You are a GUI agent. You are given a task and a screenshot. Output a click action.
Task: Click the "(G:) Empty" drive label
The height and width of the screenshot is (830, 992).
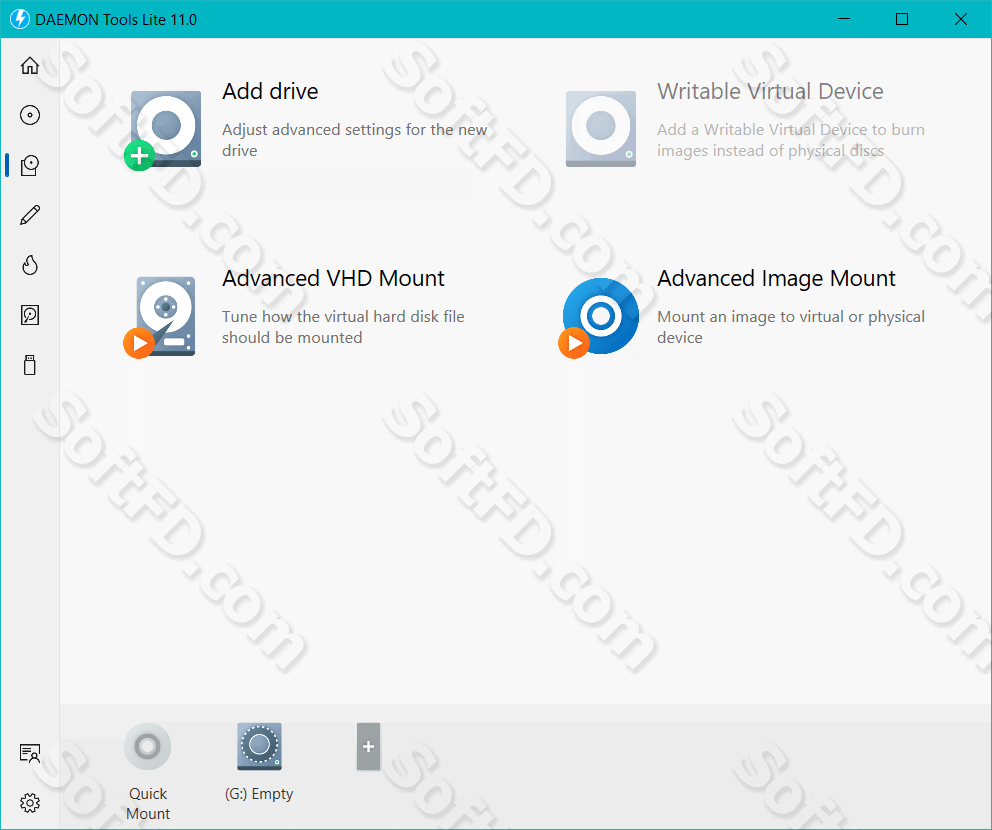click(259, 793)
